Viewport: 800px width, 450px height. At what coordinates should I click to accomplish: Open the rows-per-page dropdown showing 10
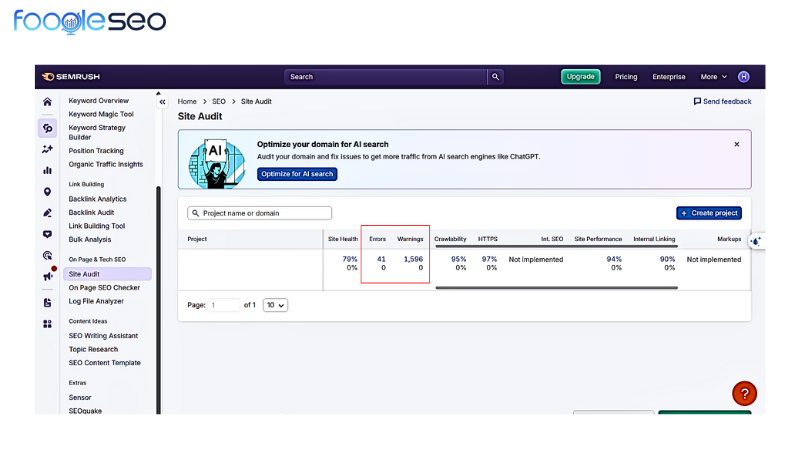(275, 305)
